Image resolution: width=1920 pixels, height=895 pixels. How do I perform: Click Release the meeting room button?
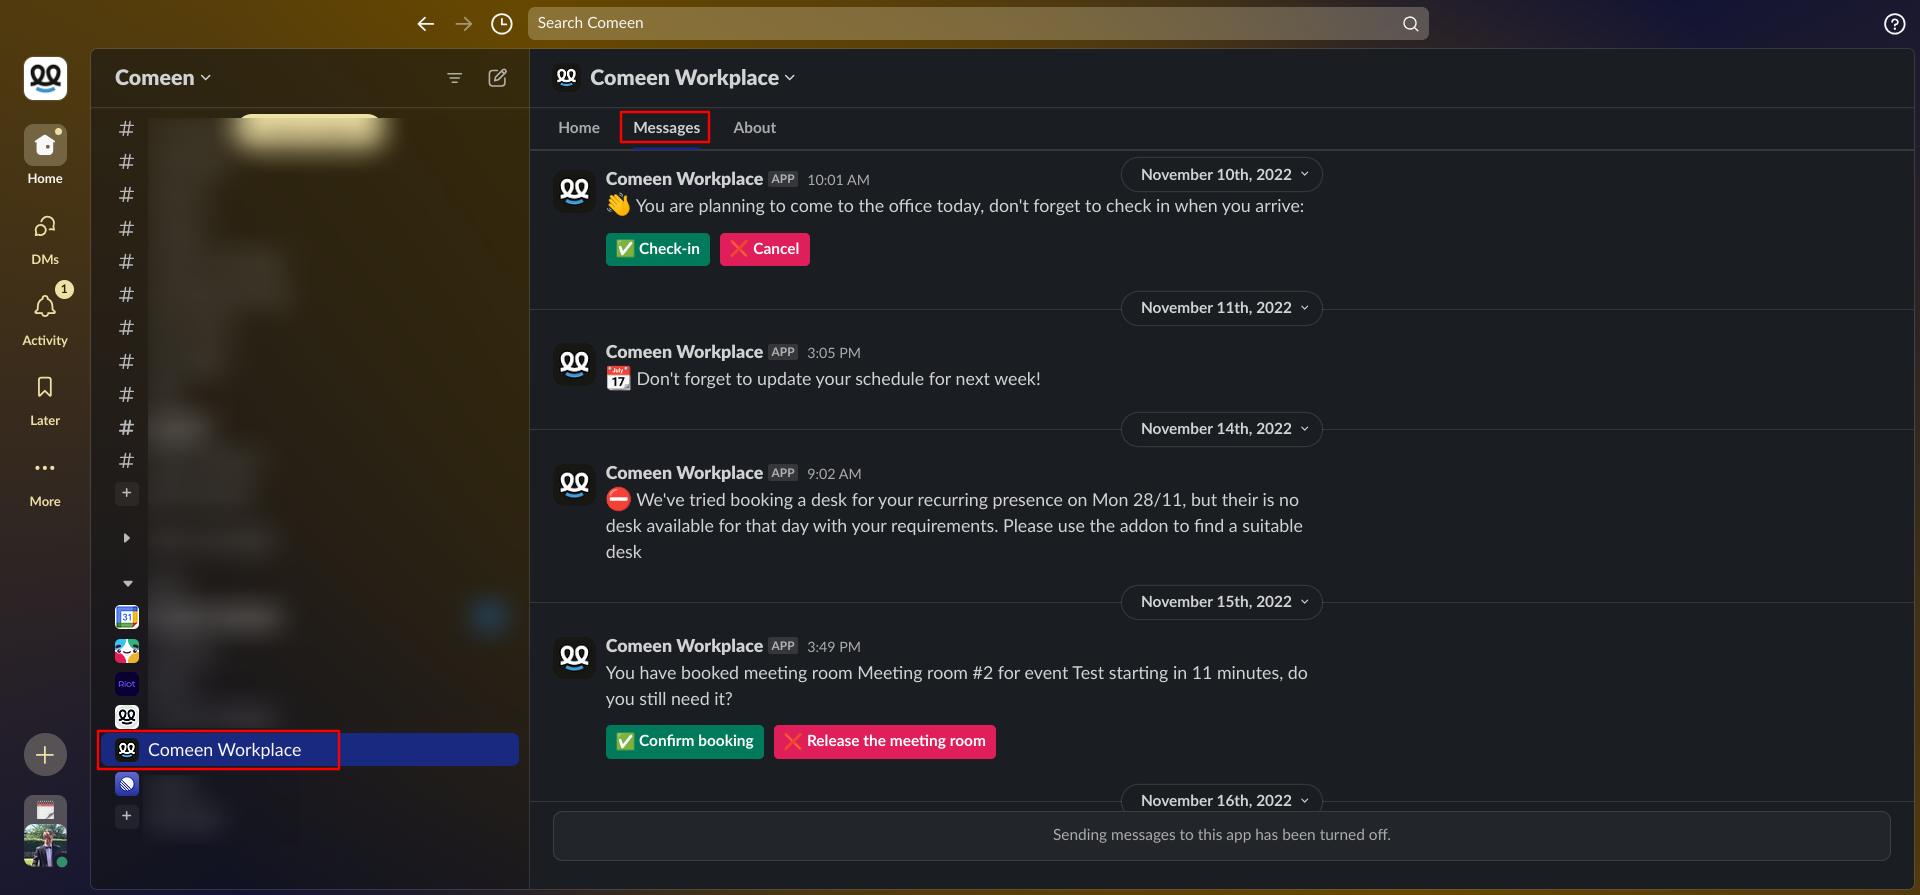tap(885, 742)
